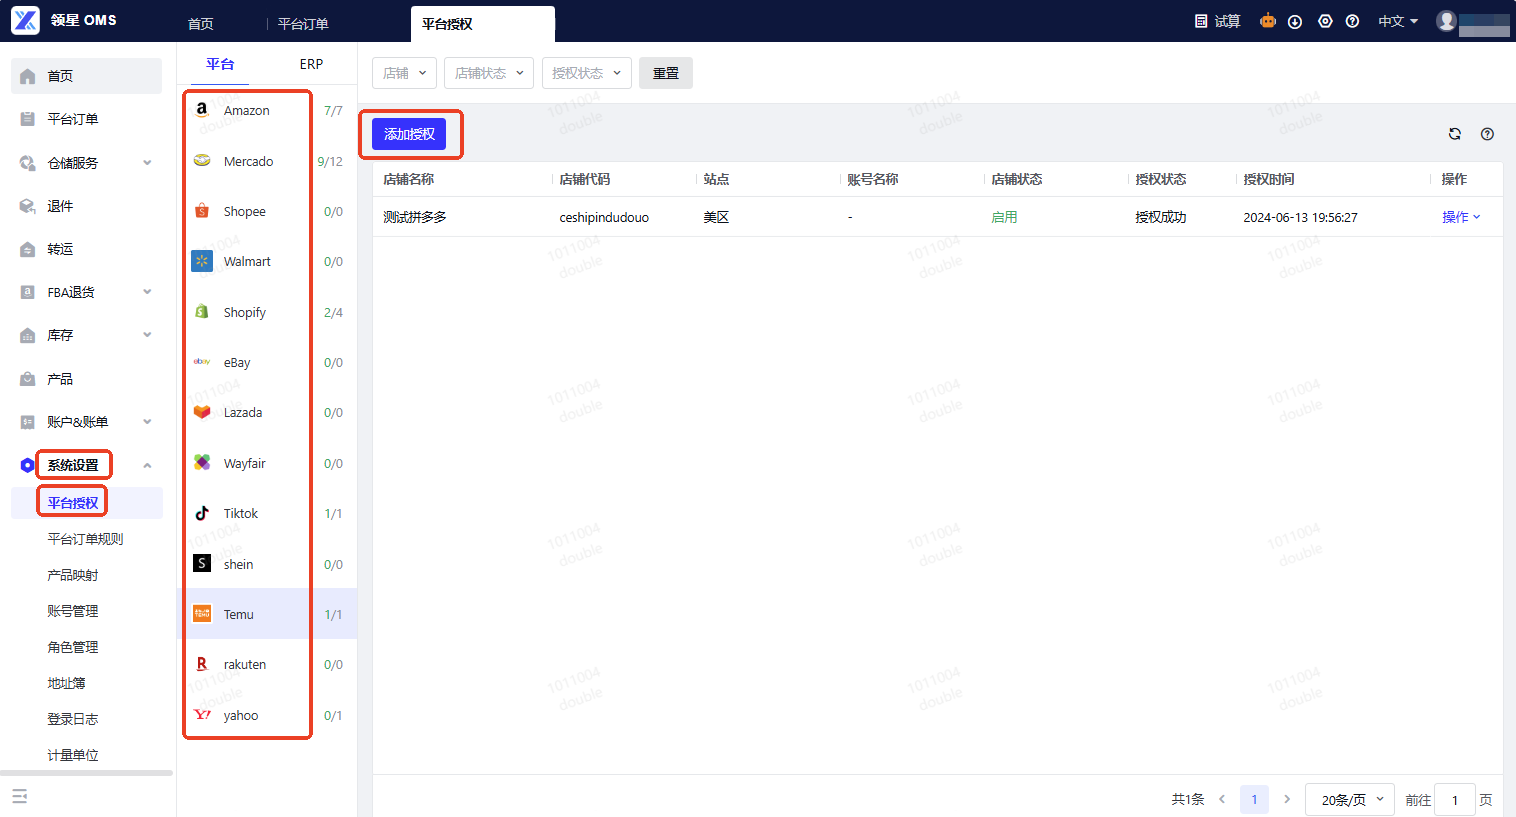The image size is (1516, 817).
Task: Open the 中文 language dropdown
Action: pyautogui.click(x=1398, y=21)
